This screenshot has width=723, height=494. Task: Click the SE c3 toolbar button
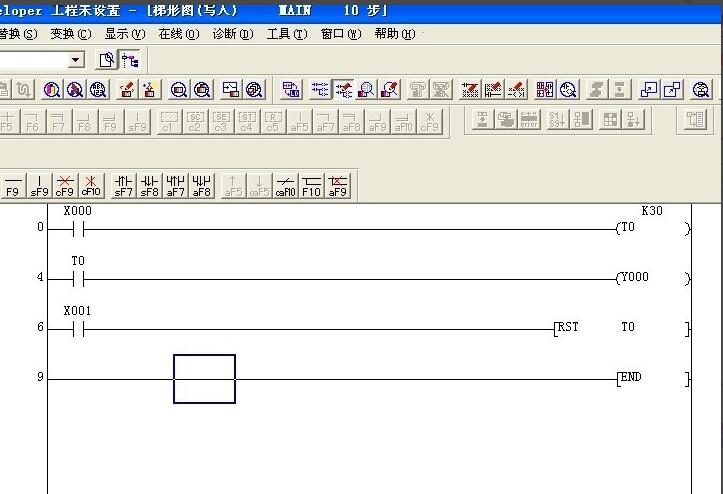click(221, 122)
